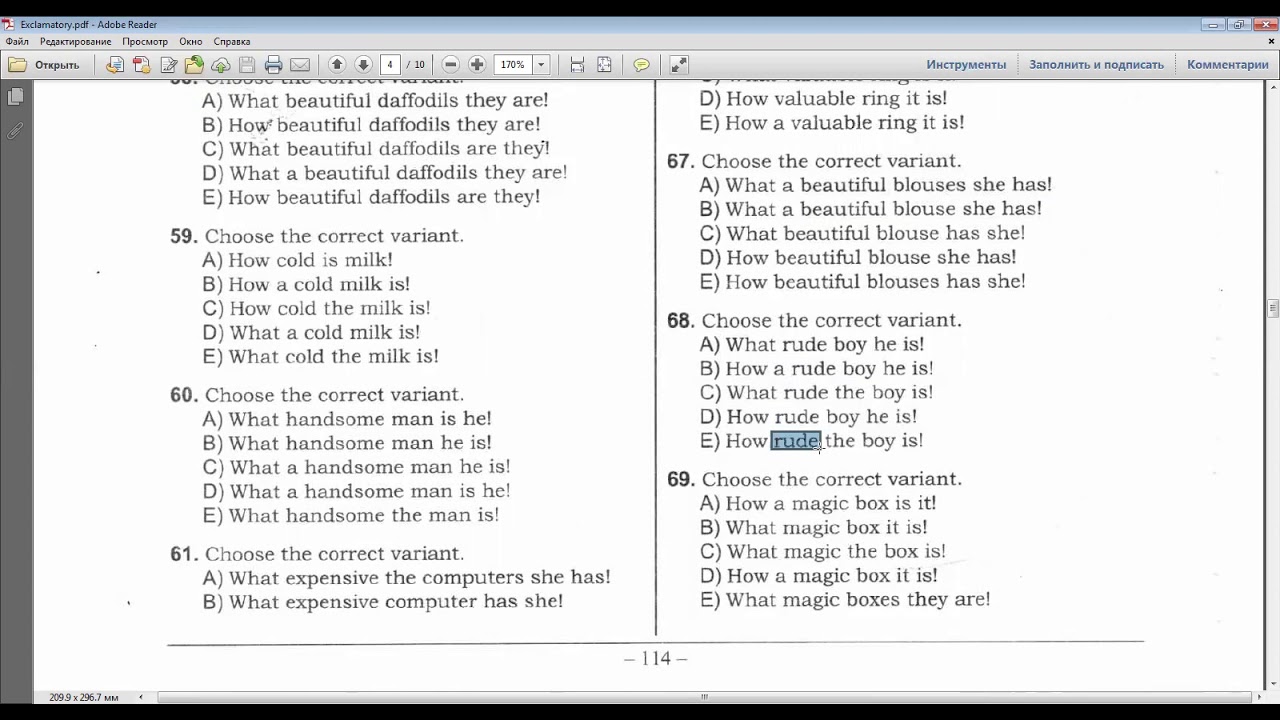Image resolution: width=1280 pixels, height=720 pixels.
Task: Open the Комментарии pane
Action: [1227, 65]
